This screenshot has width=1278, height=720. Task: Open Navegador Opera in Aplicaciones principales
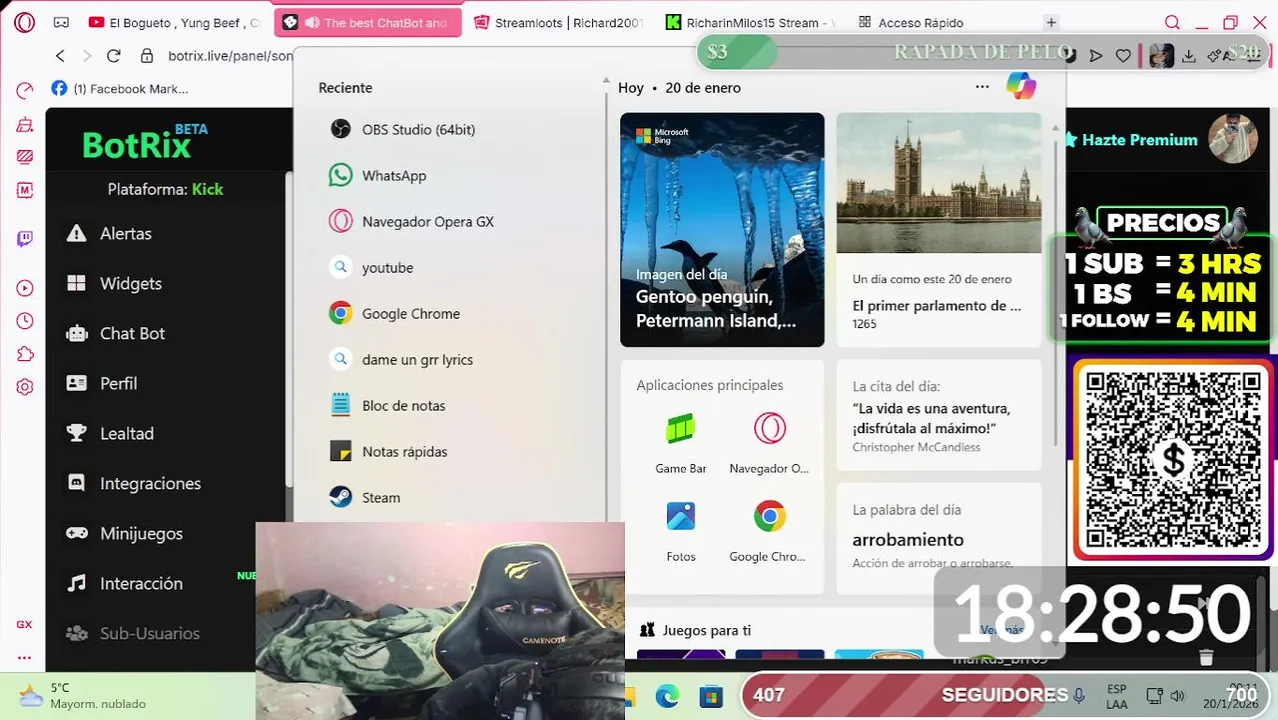tap(769, 442)
